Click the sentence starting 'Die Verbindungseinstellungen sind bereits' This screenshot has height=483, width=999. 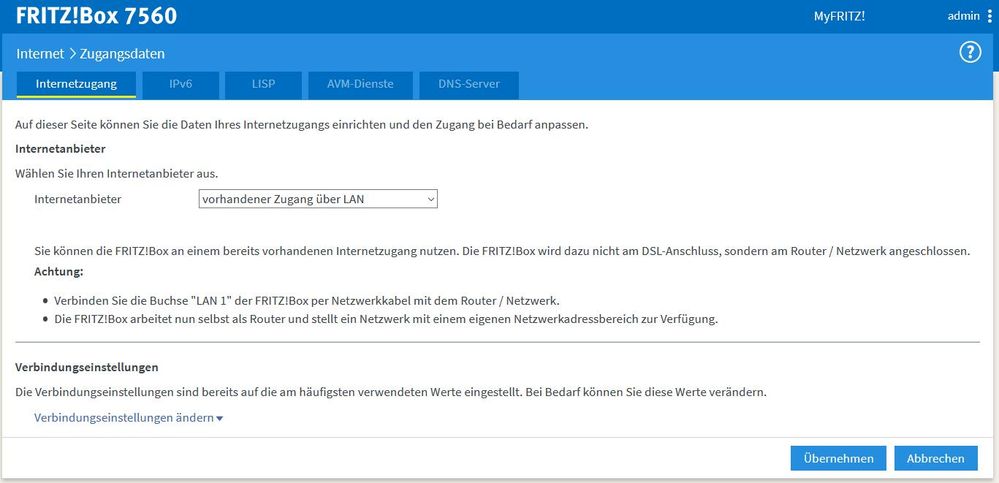(x=391, y=392)
